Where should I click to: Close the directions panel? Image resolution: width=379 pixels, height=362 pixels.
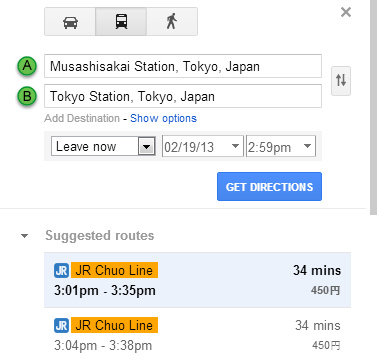pyautogui.click(x=346, y=12)
